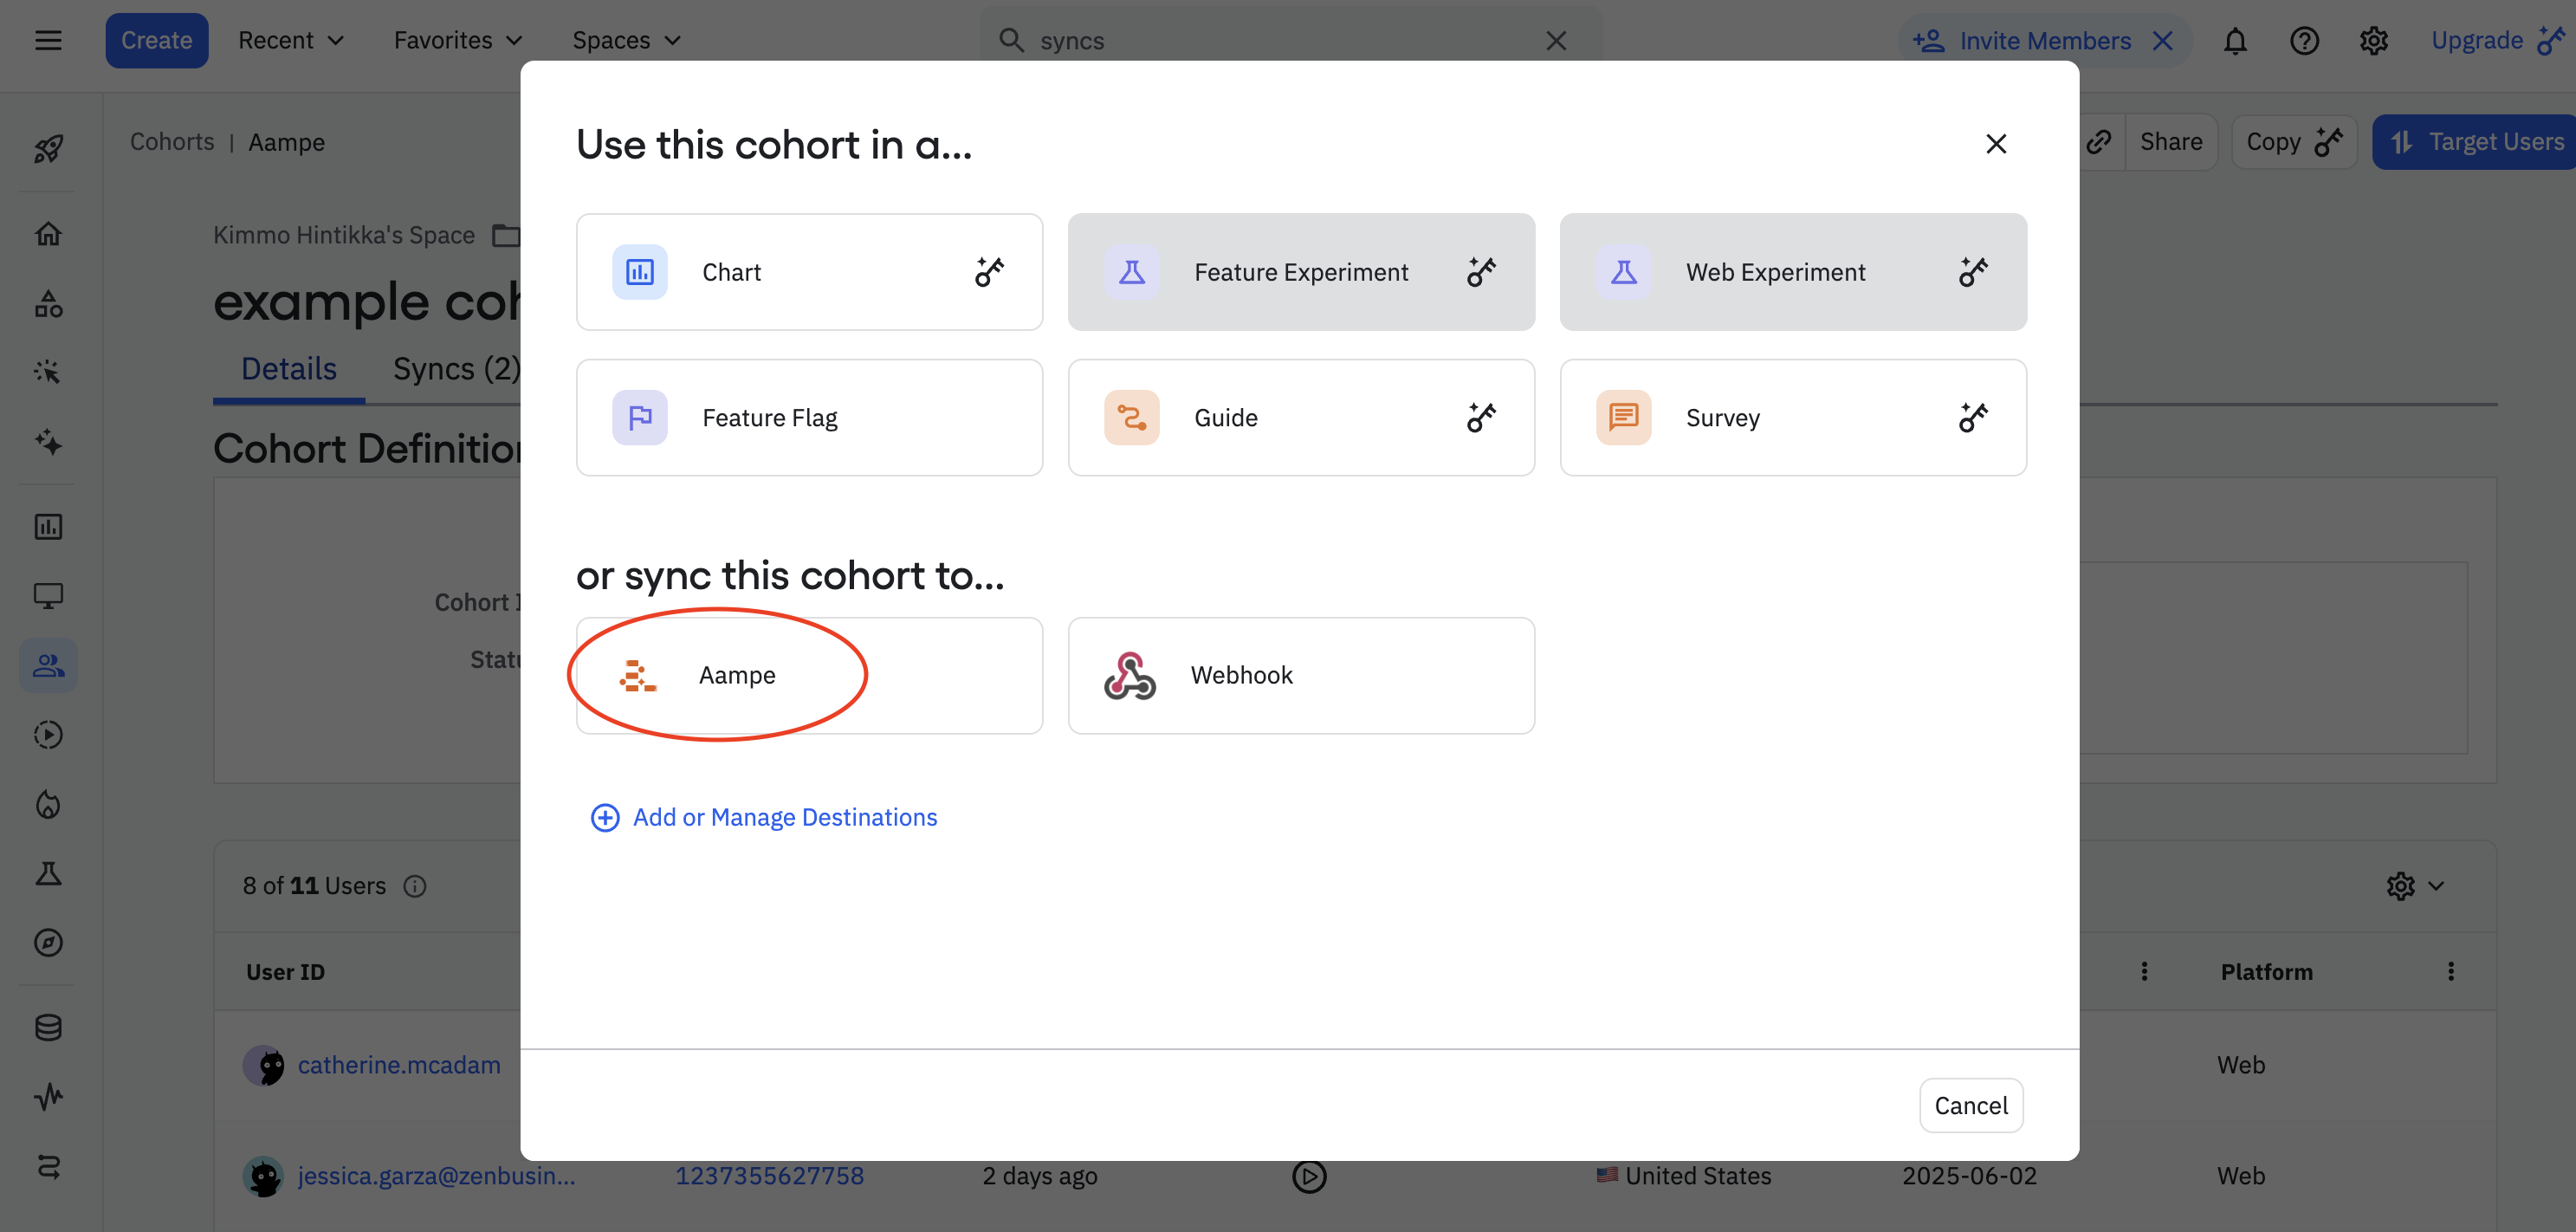Choose the Survey option card
The image size is (2576, 1232).
pyautogui.click(x=1792, y=417)
